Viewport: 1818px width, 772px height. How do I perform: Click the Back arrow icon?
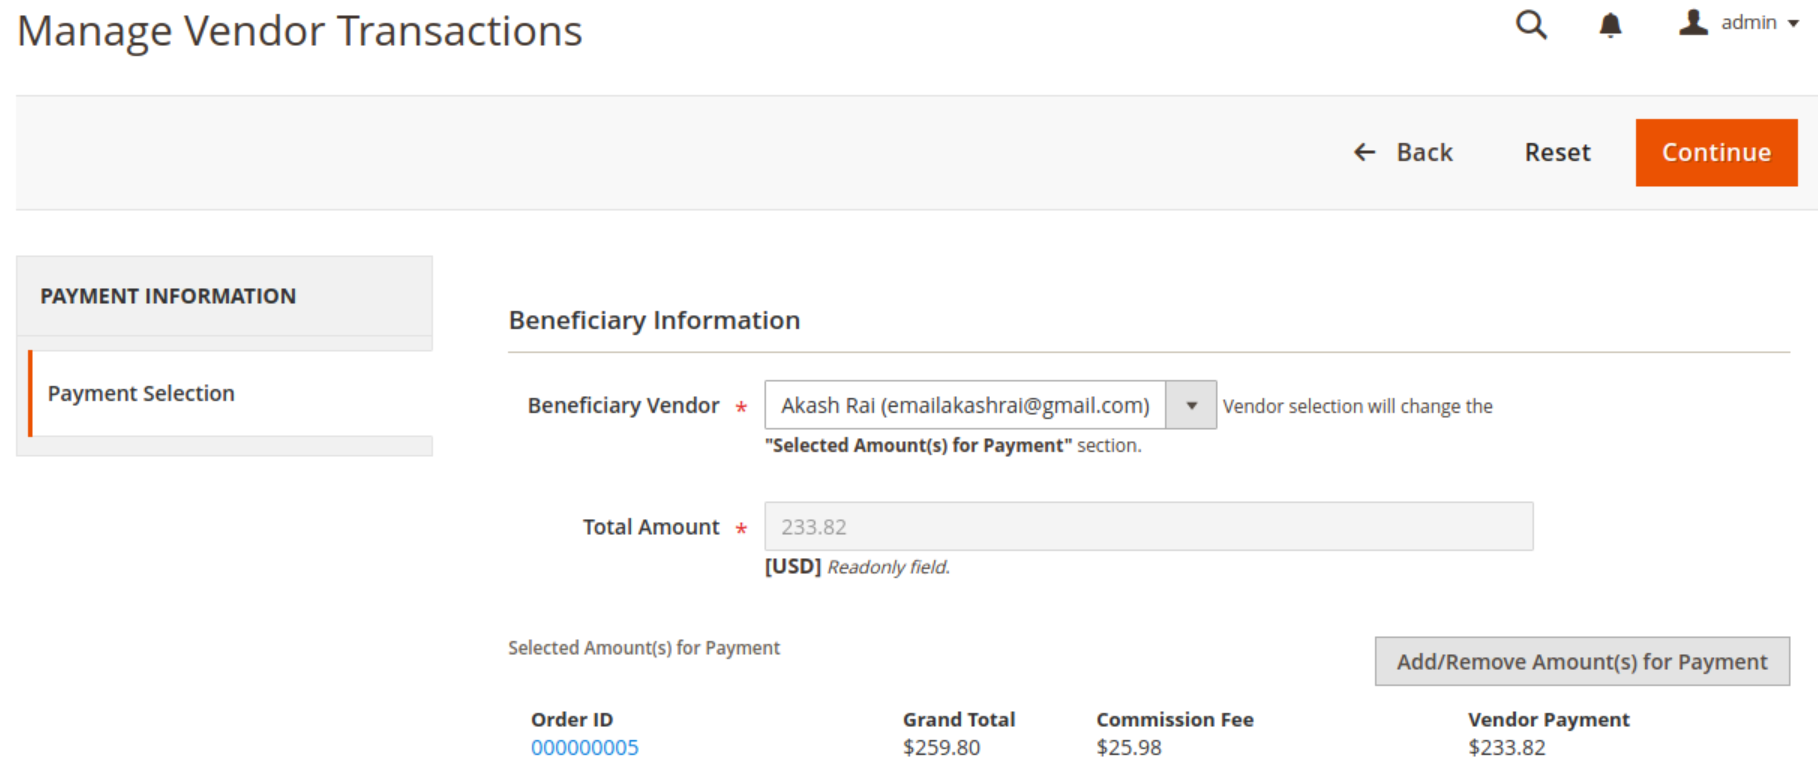click(1365, 152)
